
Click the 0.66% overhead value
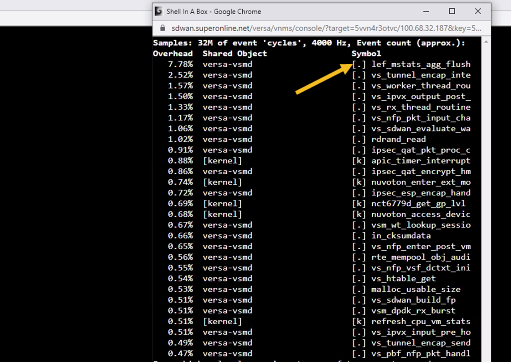(x=180, y=236)
